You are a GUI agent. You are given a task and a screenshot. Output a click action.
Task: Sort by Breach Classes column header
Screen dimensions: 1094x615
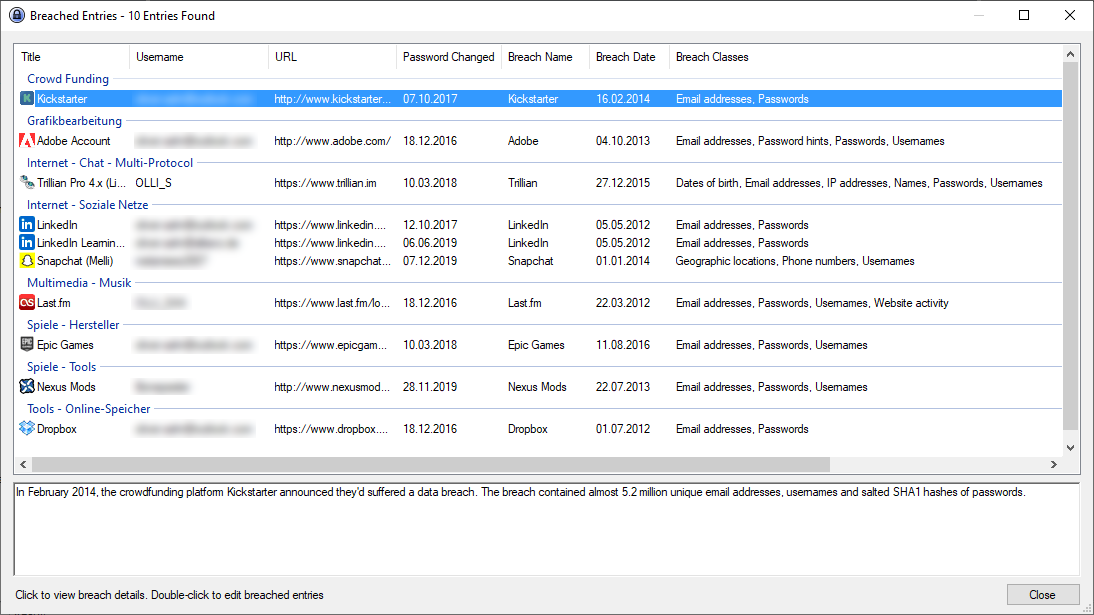865,57
